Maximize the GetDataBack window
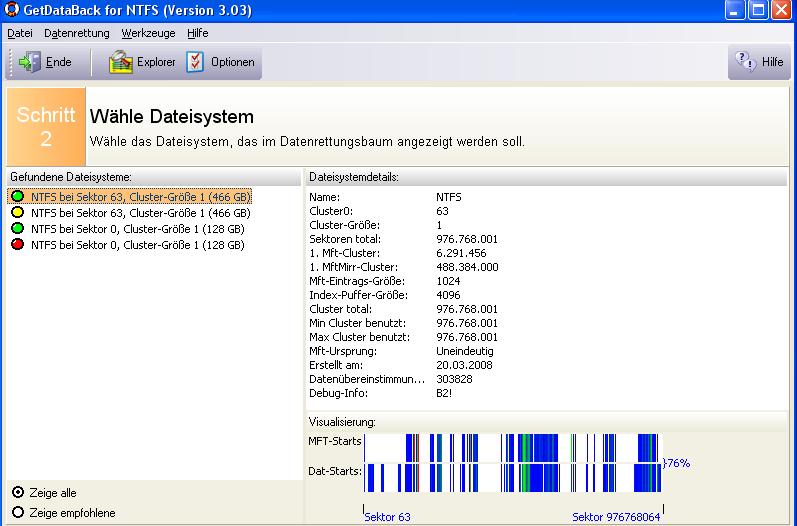The height and width of the screenshot is (526, 797). [x=758, y=10]
